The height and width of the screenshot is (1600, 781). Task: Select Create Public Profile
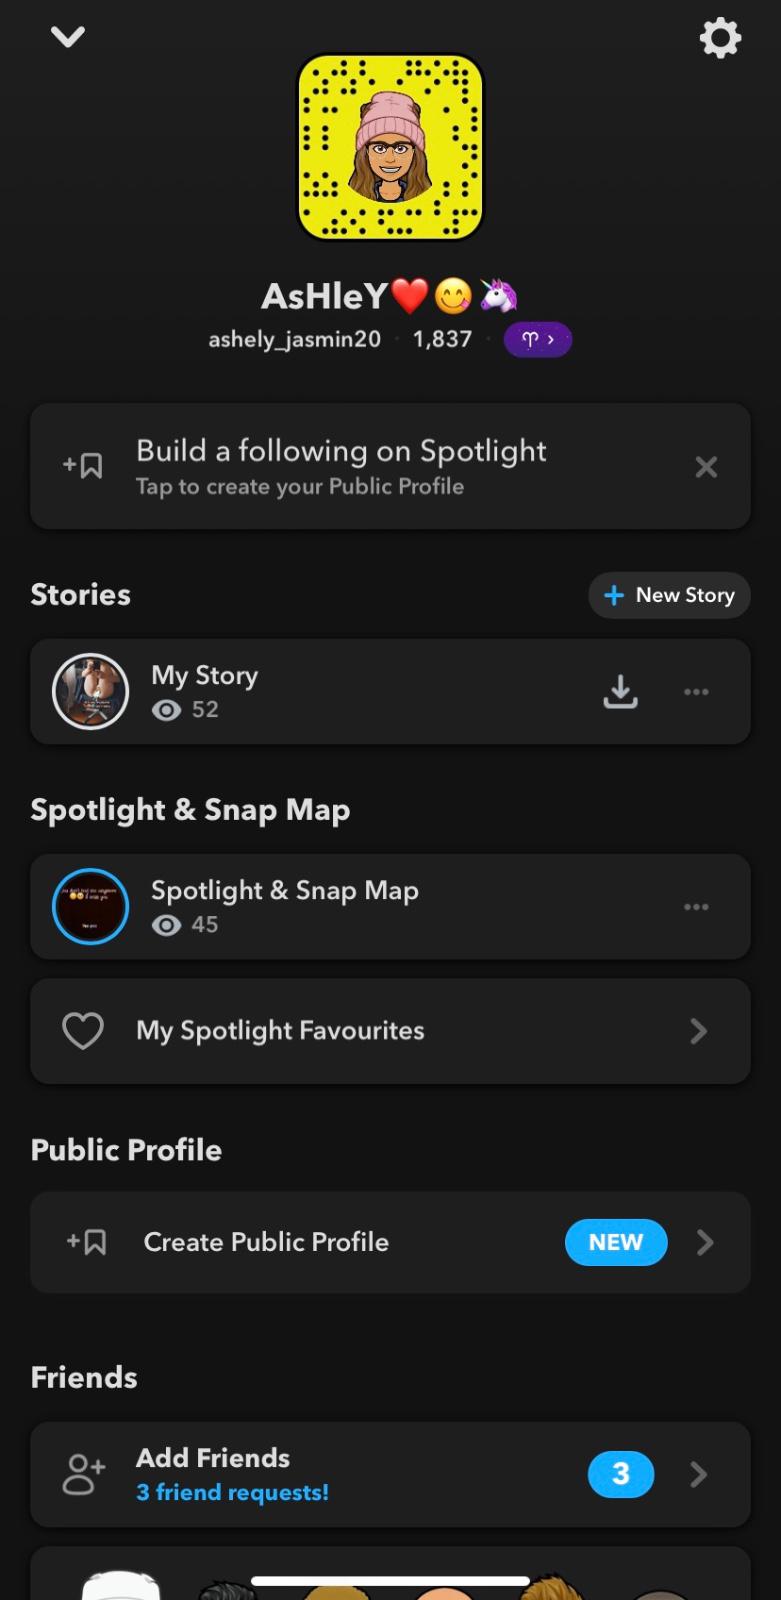(266, 1242)
